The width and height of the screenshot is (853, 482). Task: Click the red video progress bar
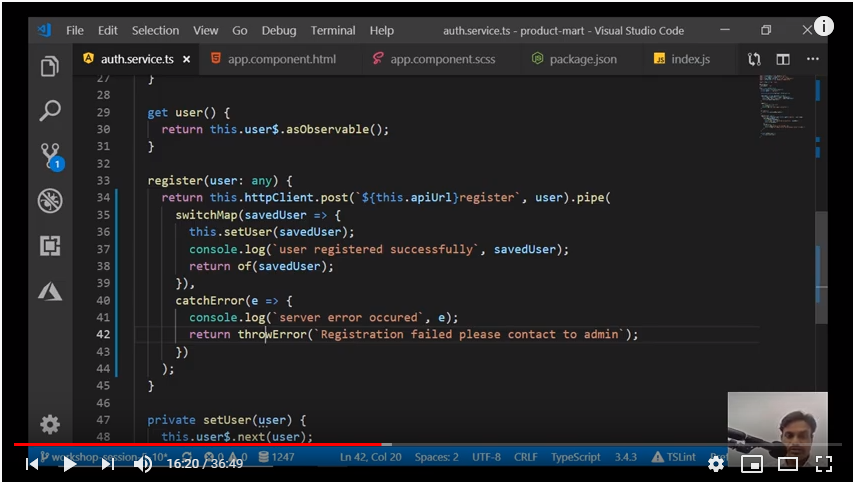(200, 444)
